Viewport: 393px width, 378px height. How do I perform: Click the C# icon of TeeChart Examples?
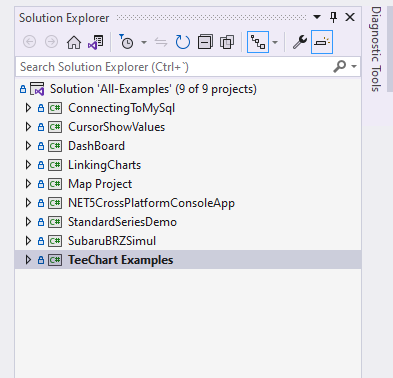55,260
